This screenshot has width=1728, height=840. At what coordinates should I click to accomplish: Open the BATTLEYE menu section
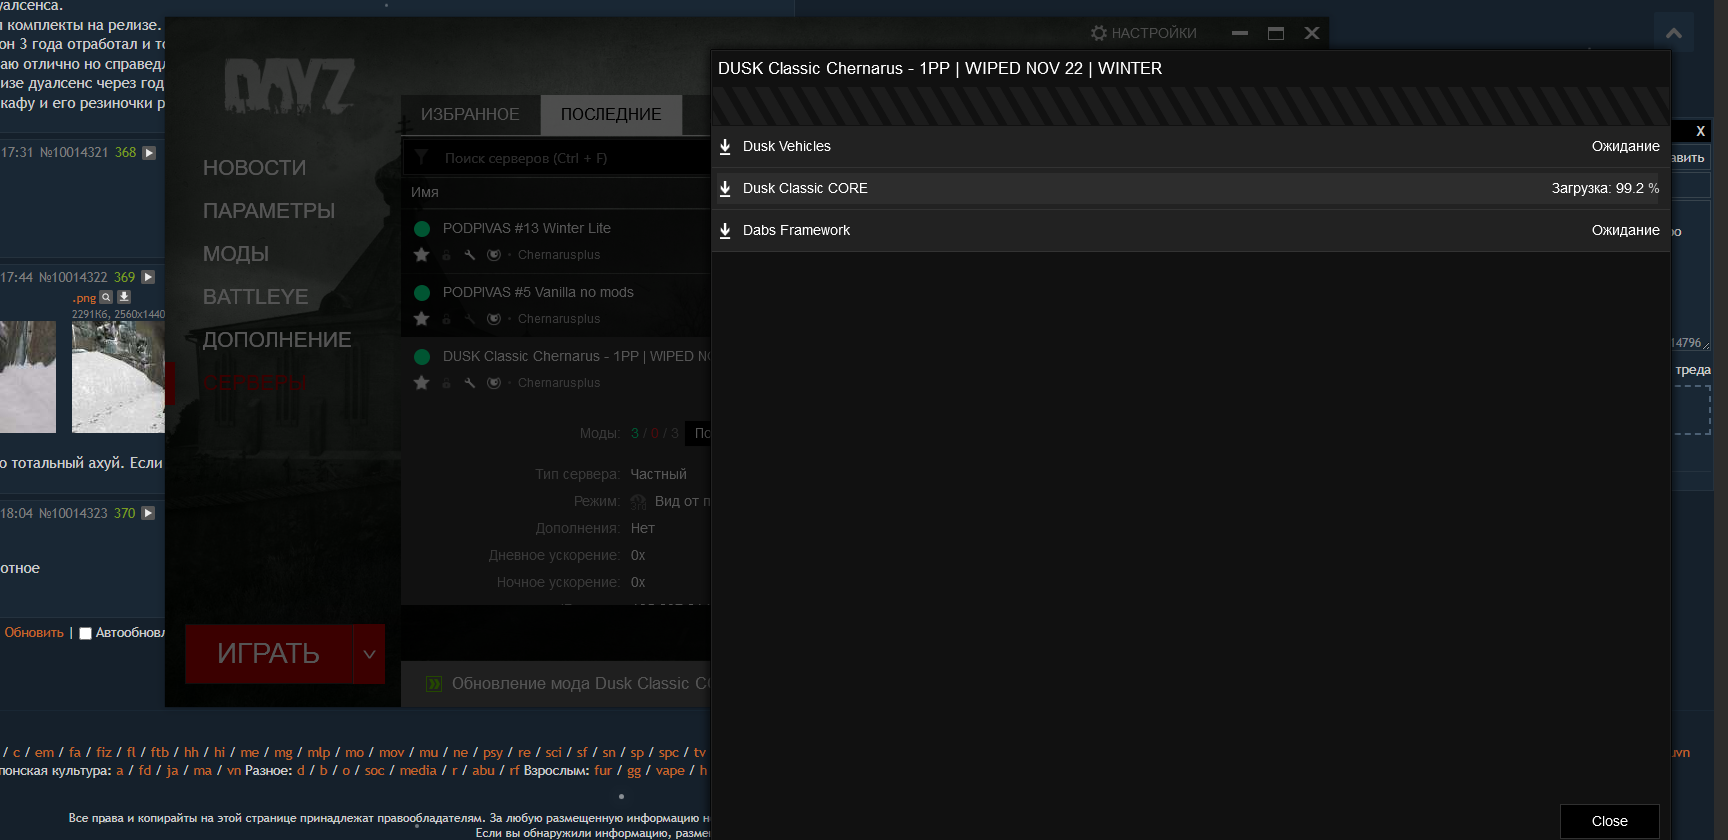point(256,297)
